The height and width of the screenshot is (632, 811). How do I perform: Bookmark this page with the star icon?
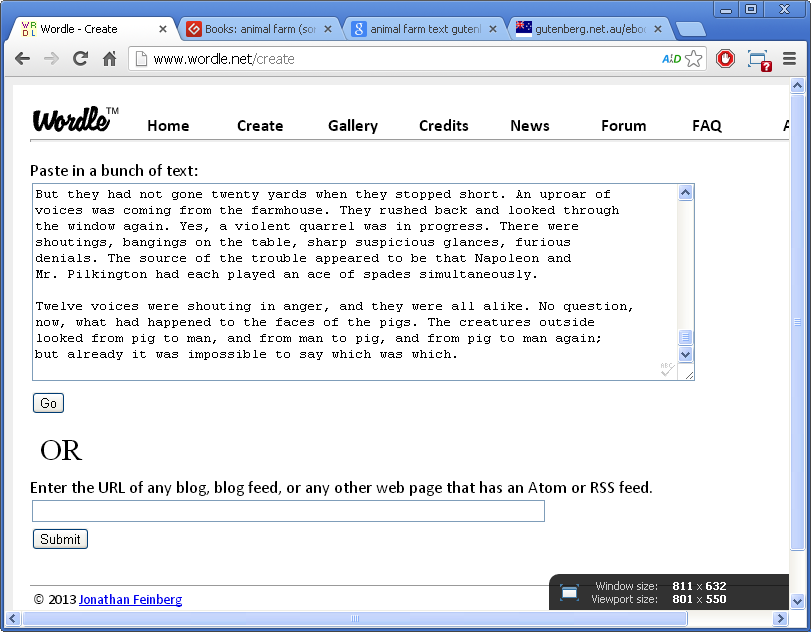694,59
